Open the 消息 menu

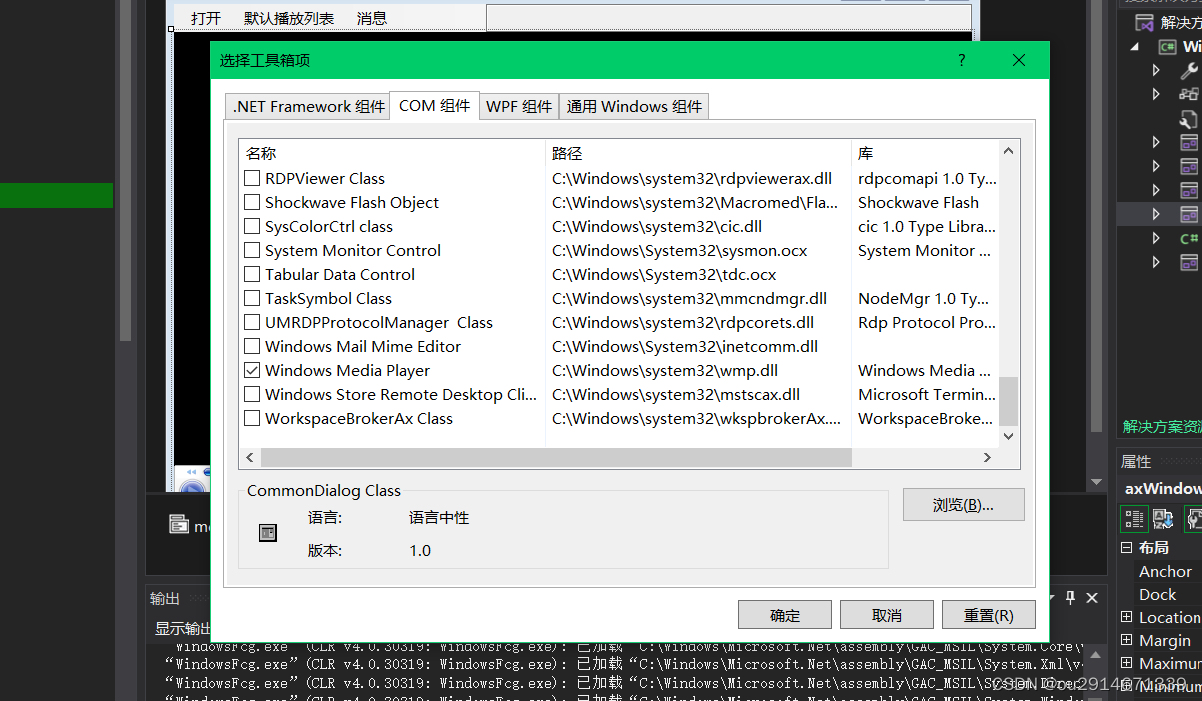(371, 17)
